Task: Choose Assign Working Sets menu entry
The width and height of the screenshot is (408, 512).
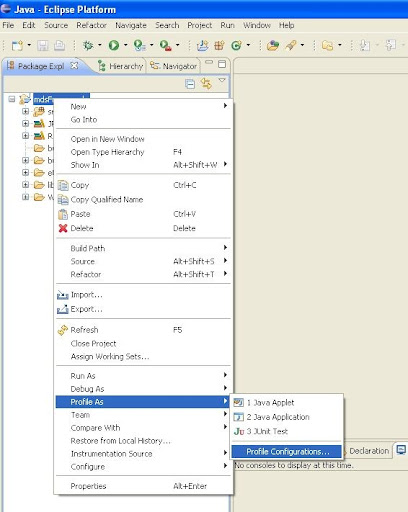Action: (x=143, y=357)
